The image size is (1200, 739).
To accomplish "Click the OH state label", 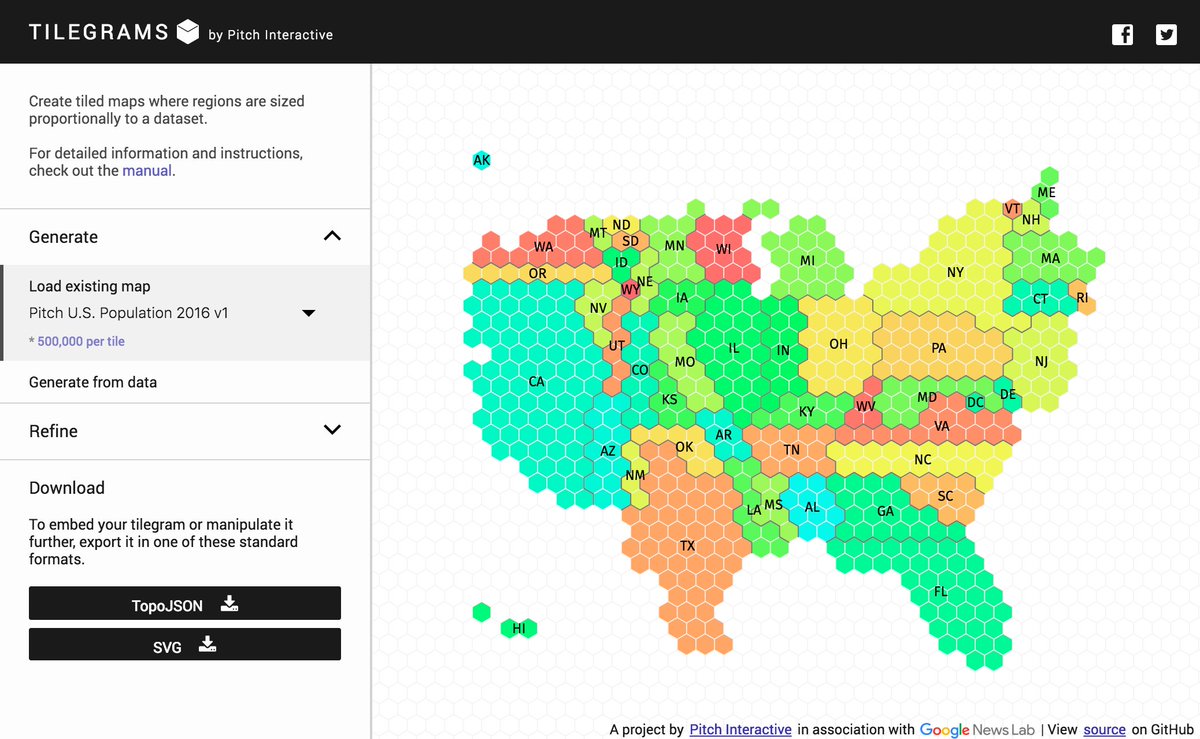I will [x=838, y=344].
